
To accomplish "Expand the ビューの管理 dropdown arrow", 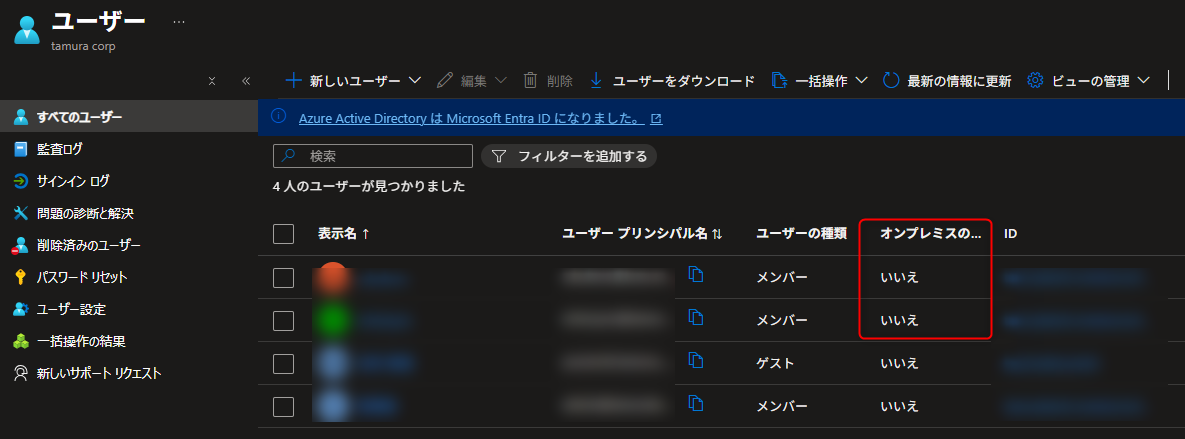I will point(1143,80).
